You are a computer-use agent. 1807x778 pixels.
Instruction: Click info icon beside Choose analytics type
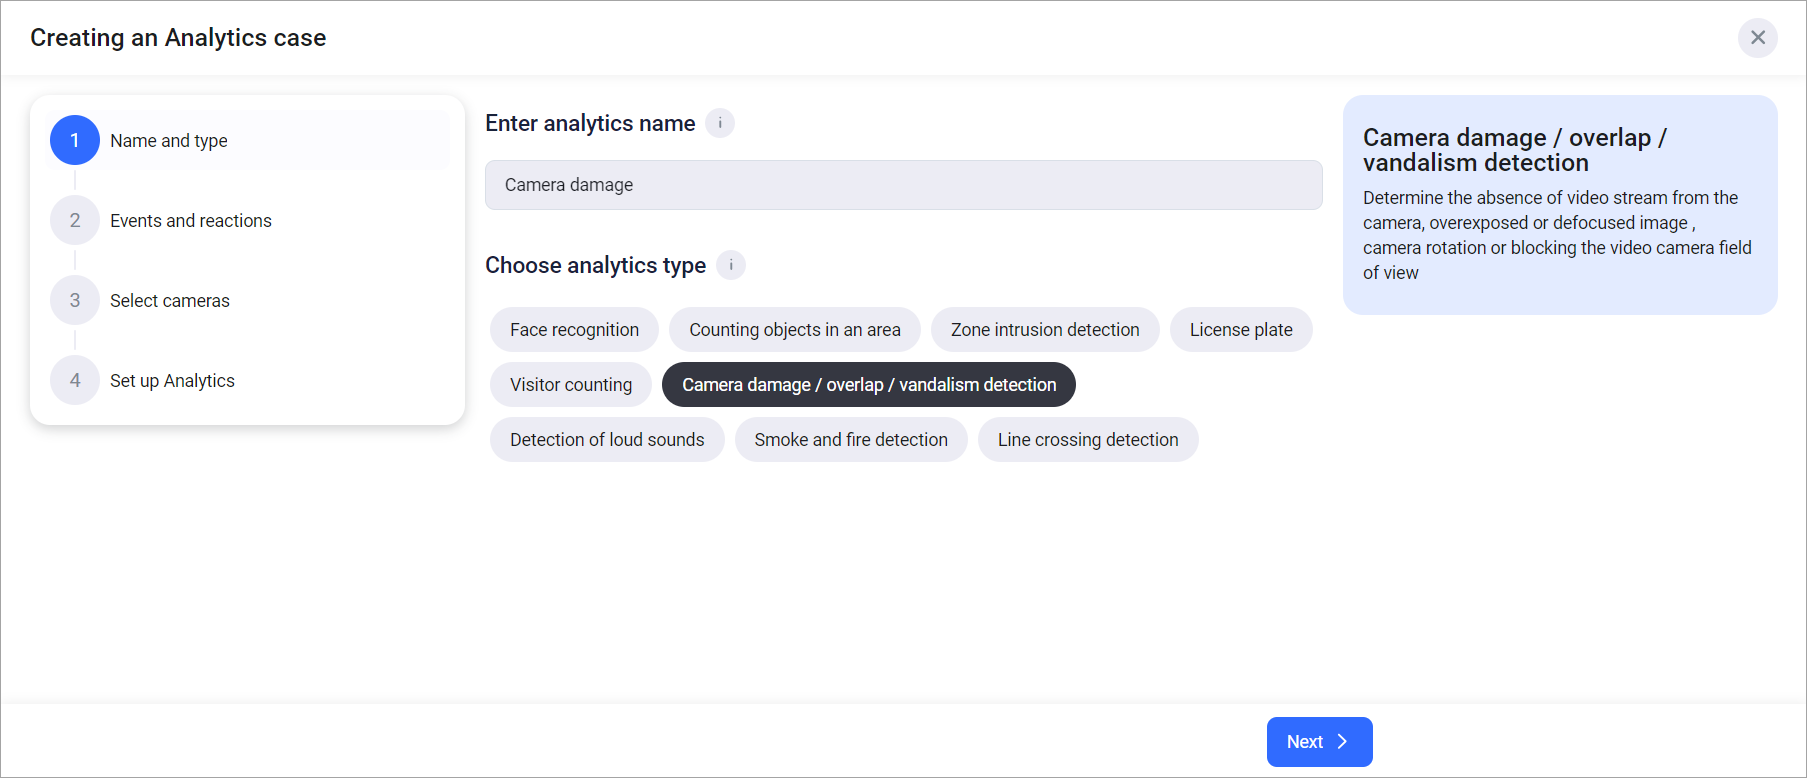731,265
